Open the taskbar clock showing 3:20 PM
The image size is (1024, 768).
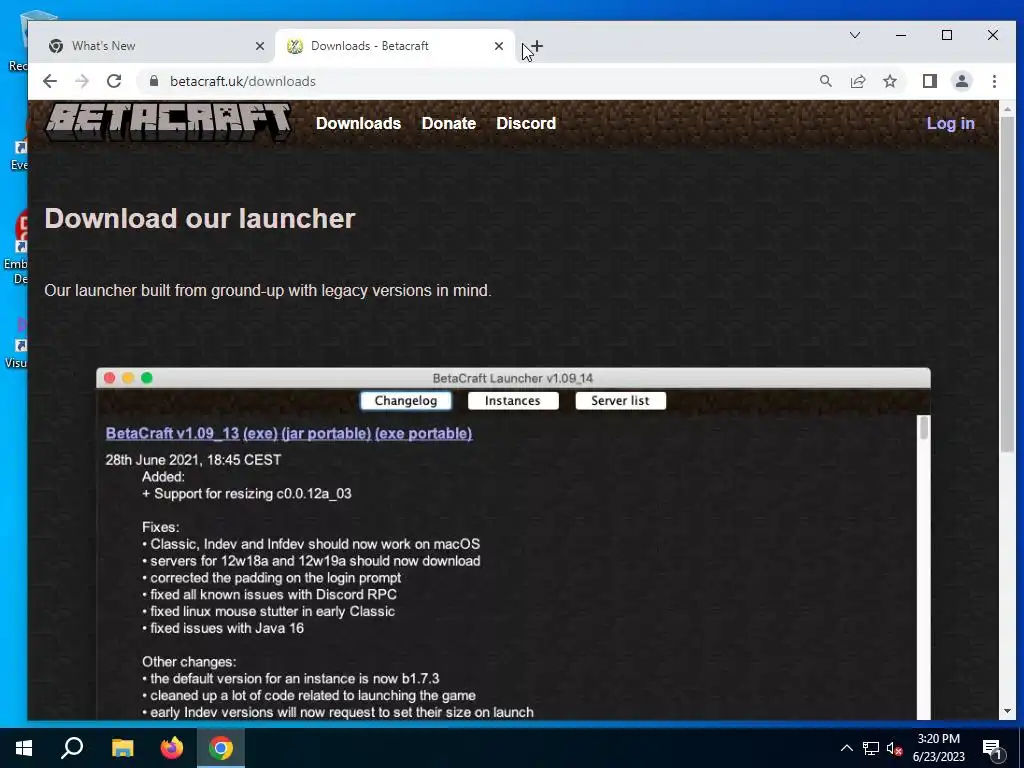[938, 748]
